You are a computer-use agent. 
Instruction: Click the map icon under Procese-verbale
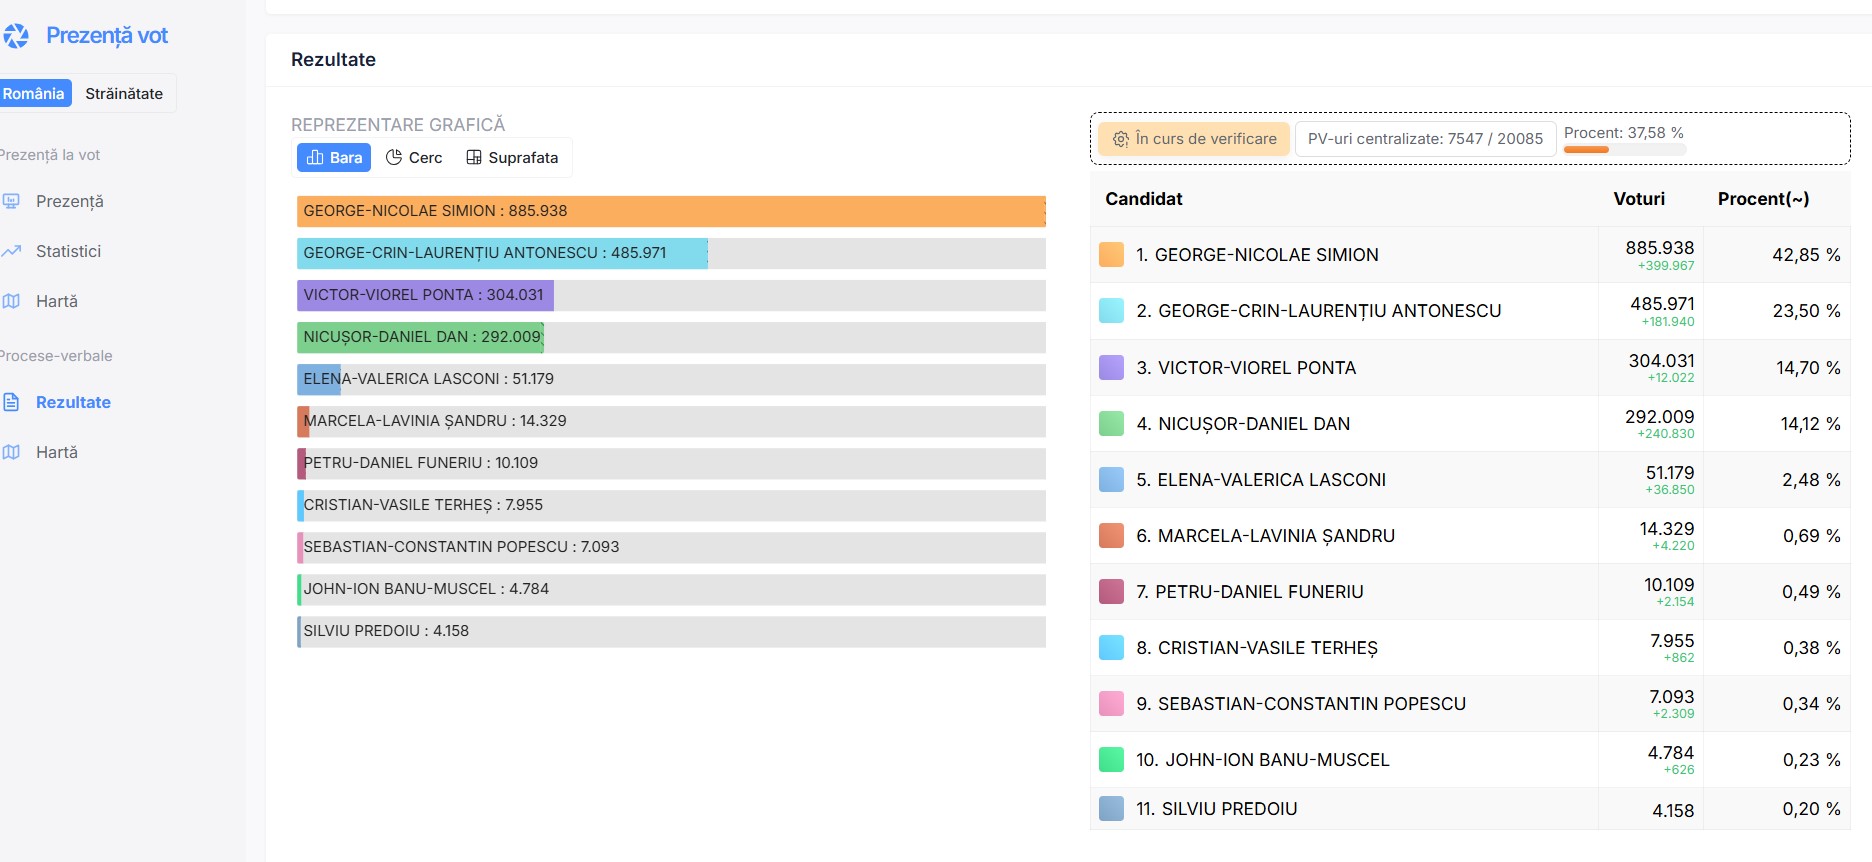tap(12, 452)
